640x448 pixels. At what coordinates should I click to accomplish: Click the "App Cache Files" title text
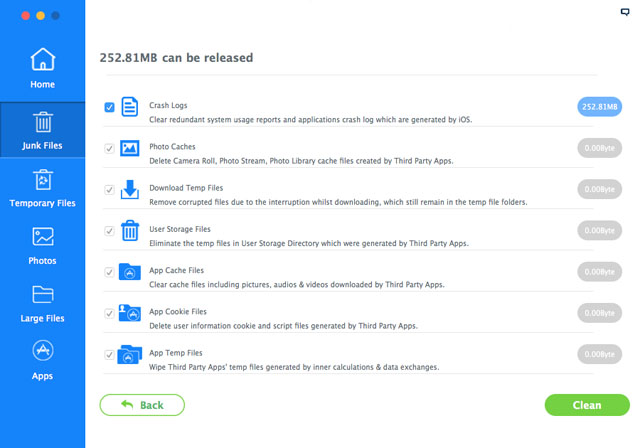[x=176, y=270]
